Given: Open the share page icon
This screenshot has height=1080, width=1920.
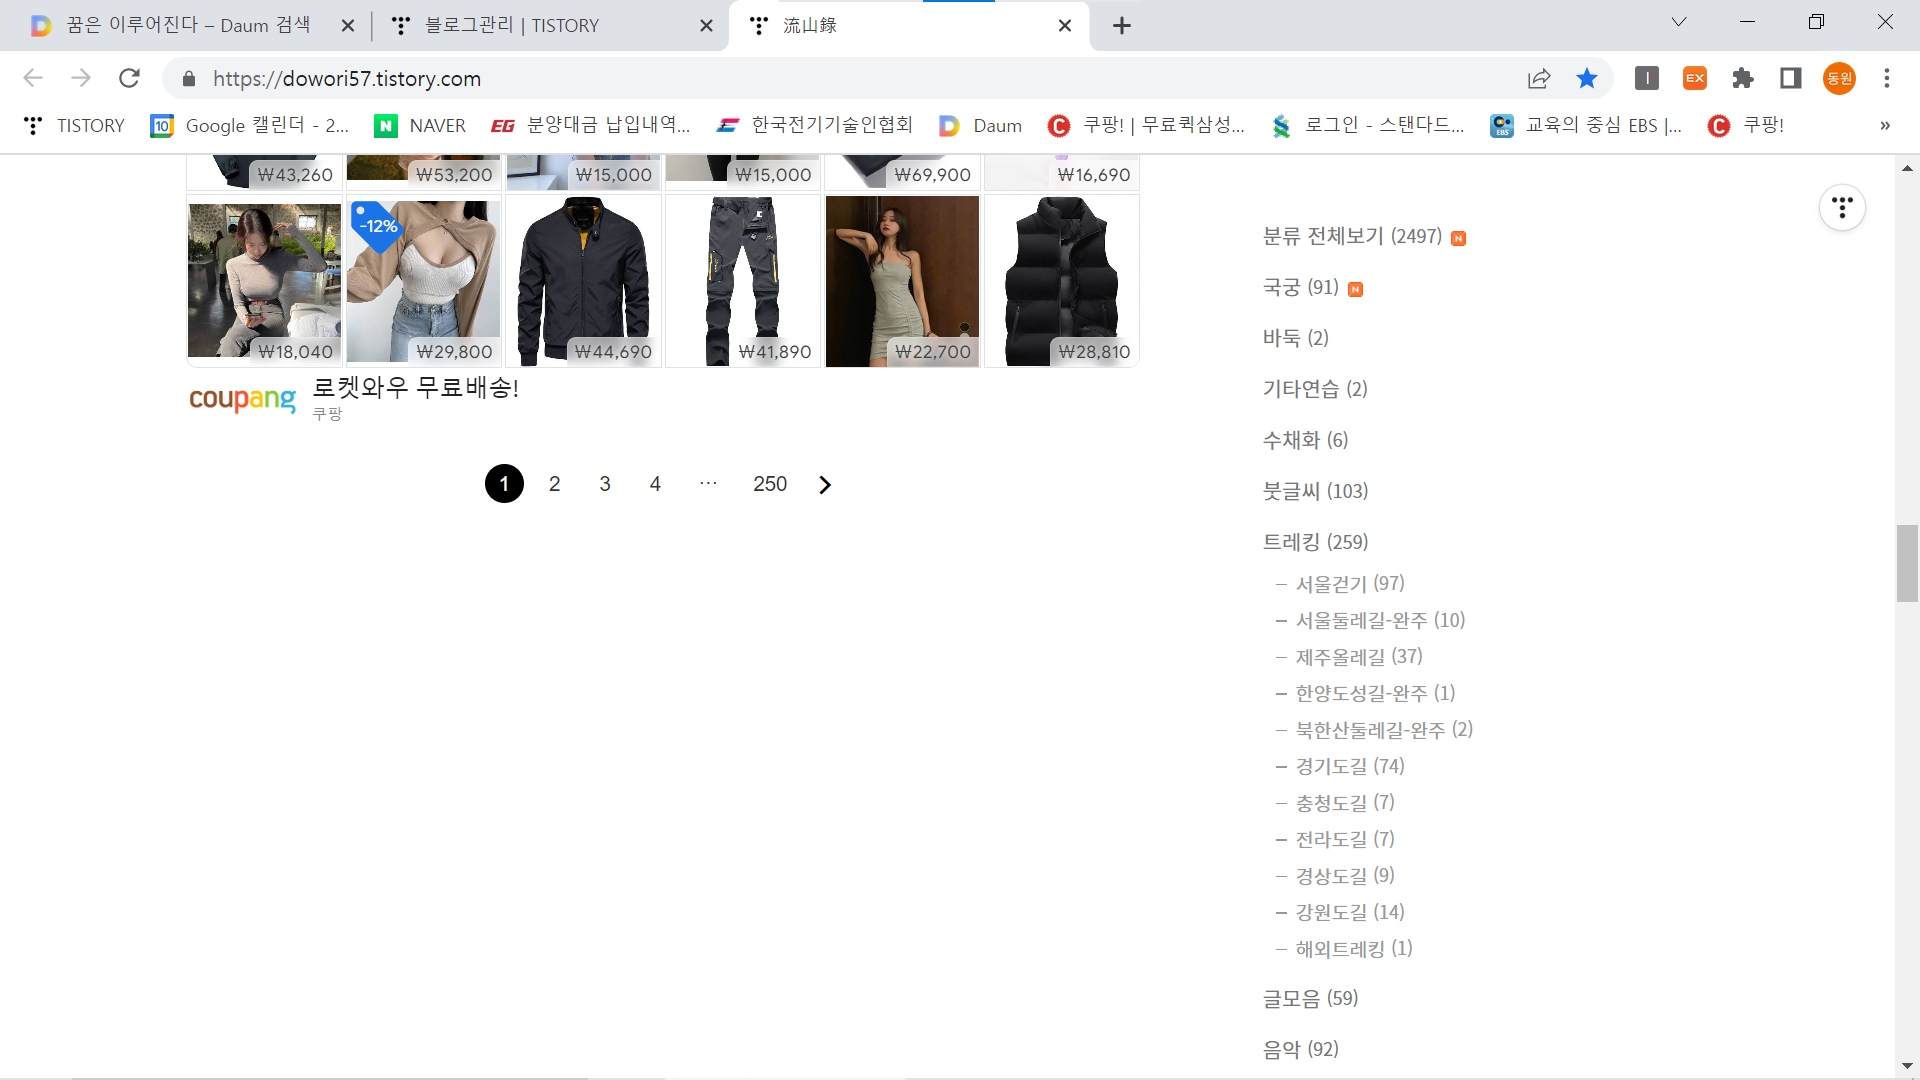Looking at the screenshot, I should (1539, 78).
